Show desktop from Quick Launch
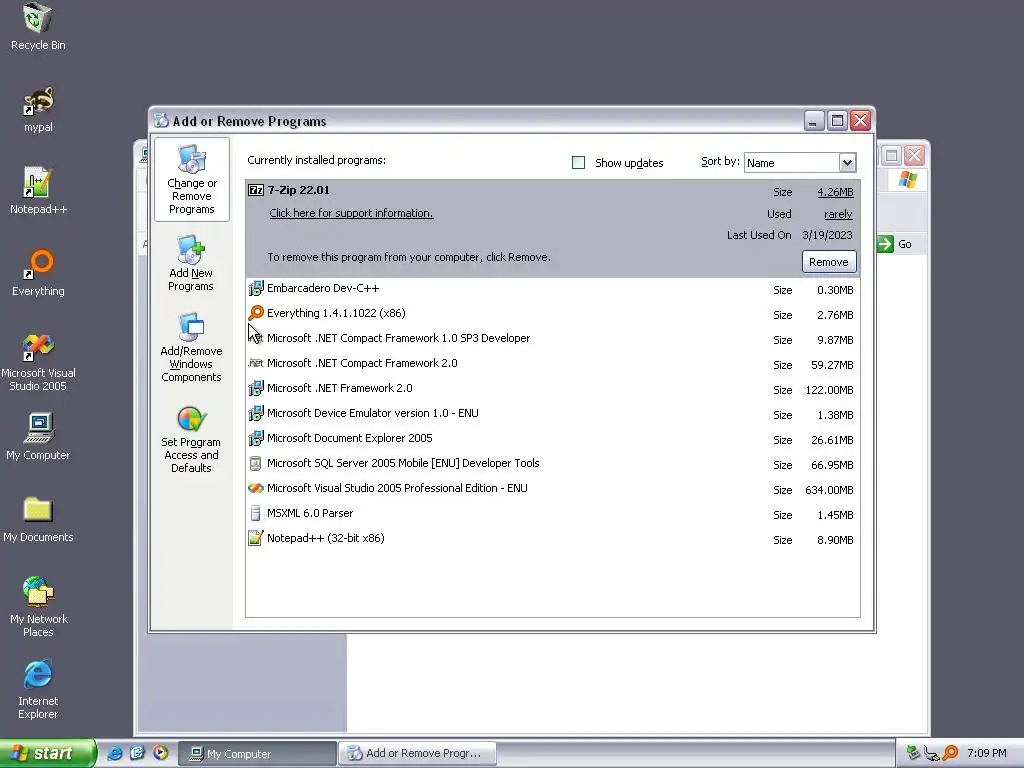The width and height of the screenshot is (1024, 768). 137,753
